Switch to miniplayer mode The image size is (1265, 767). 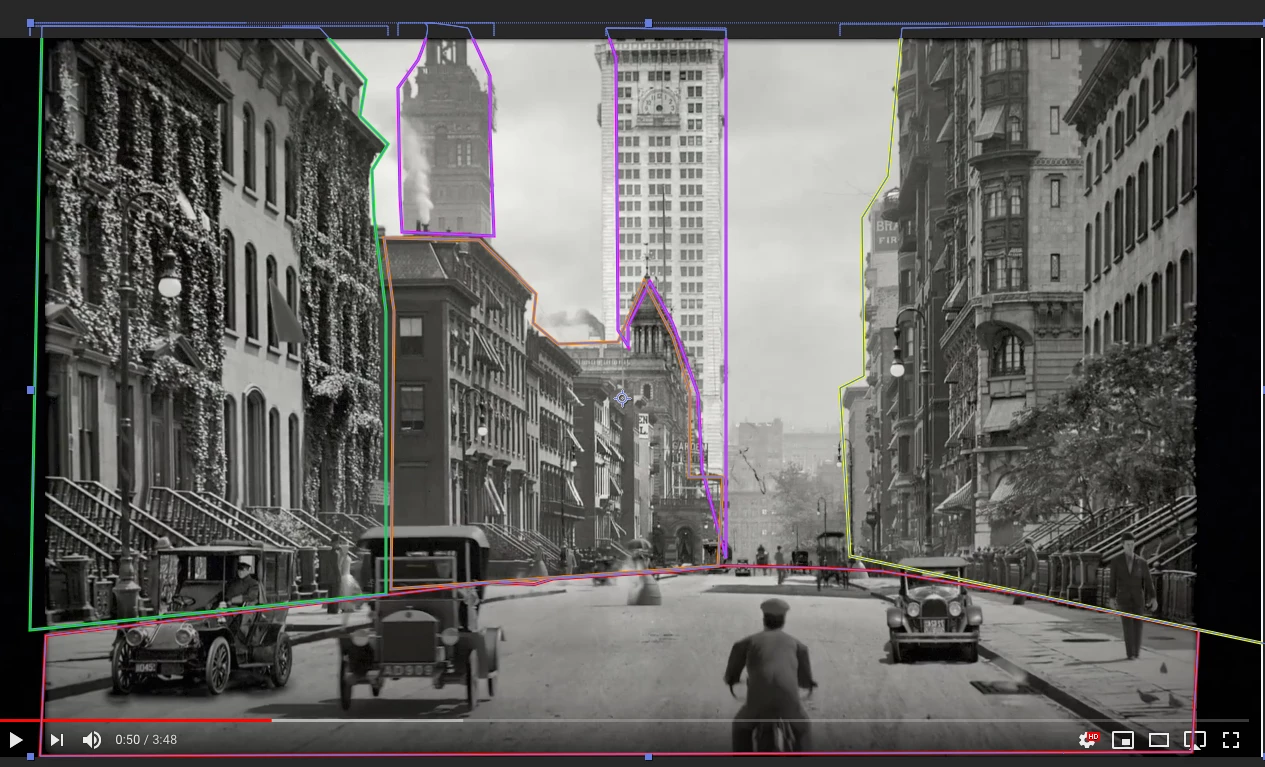(1123, 740)
